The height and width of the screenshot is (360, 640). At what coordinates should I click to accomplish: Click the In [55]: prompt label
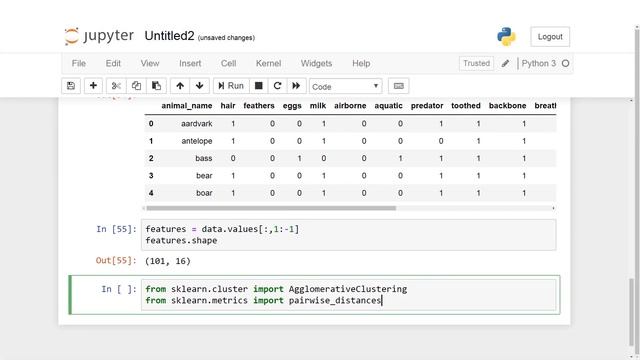point(116,229)
